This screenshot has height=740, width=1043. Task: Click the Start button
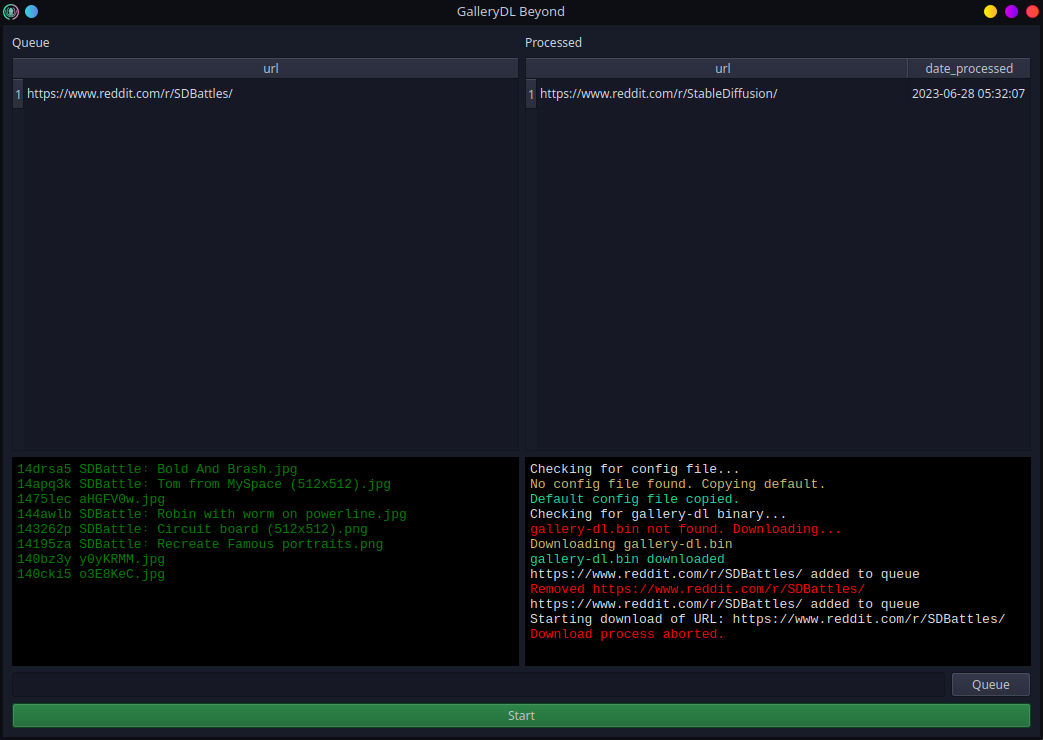(x=522, y=715)
